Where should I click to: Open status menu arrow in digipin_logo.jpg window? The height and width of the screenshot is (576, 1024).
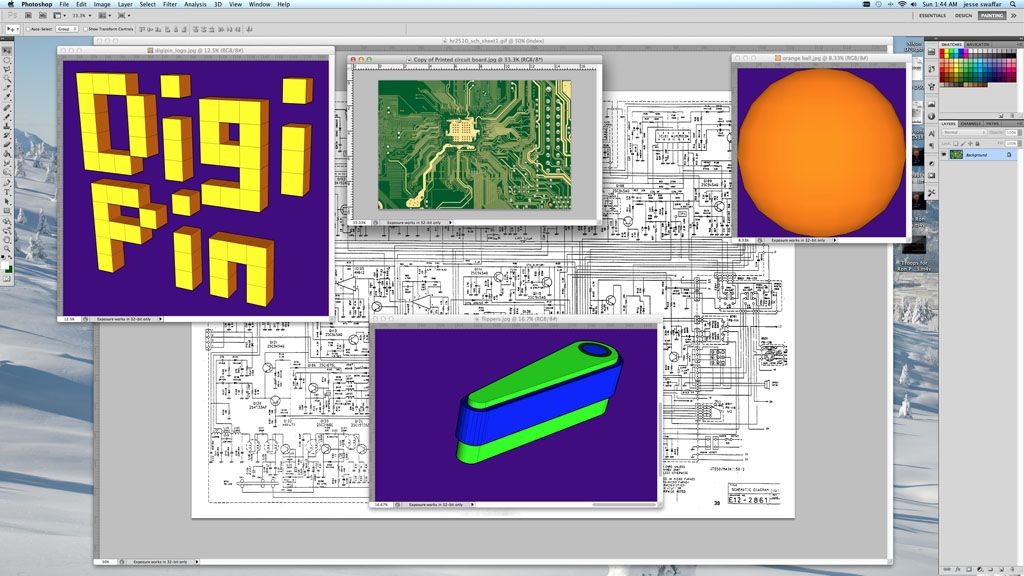(160, 319)
